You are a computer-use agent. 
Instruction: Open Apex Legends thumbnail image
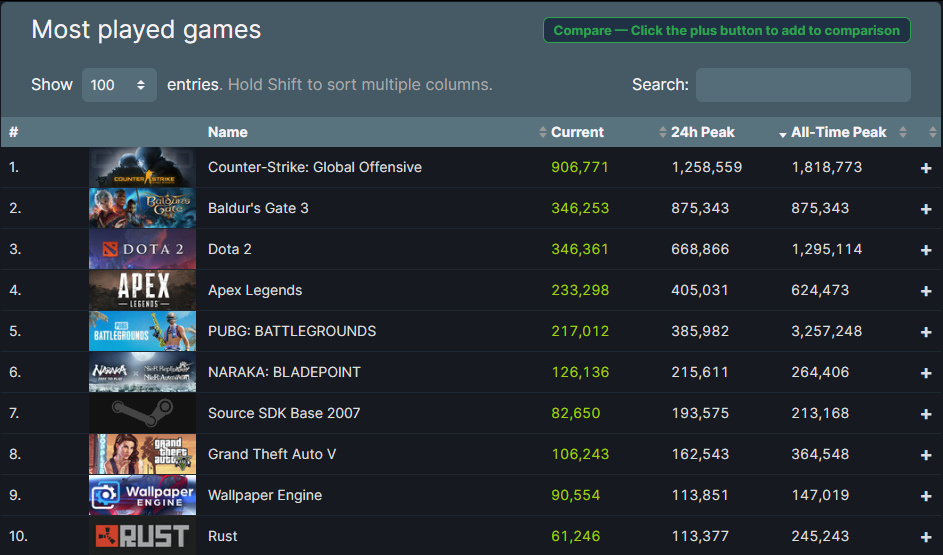[x=143, y=290]
